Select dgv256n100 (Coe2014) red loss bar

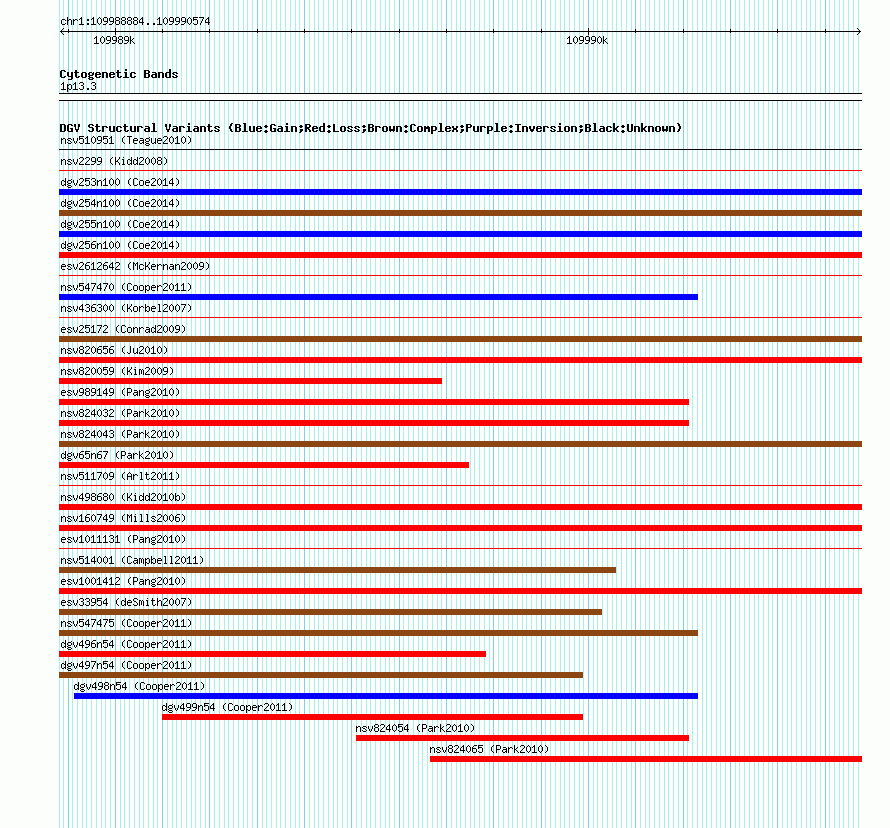(x=460, y=255)
